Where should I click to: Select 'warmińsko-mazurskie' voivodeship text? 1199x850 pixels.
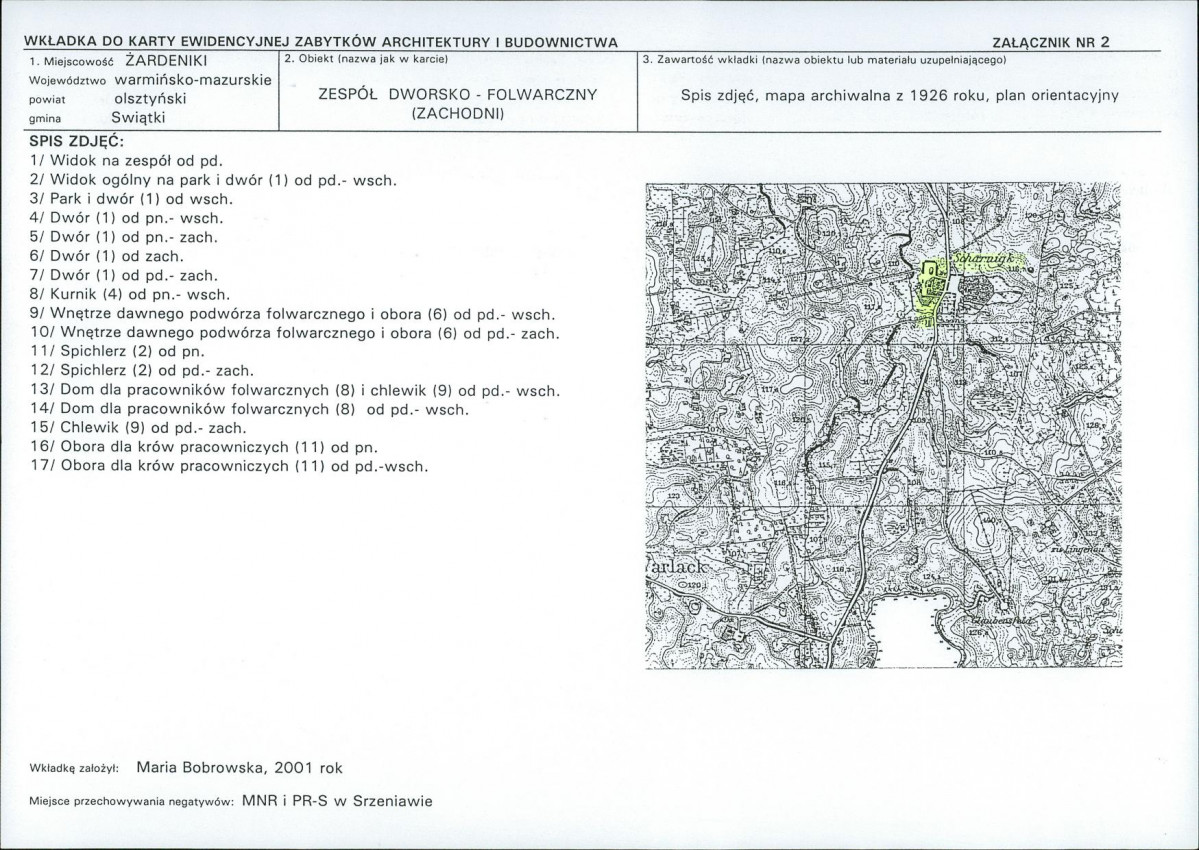[x=193, y=79]
